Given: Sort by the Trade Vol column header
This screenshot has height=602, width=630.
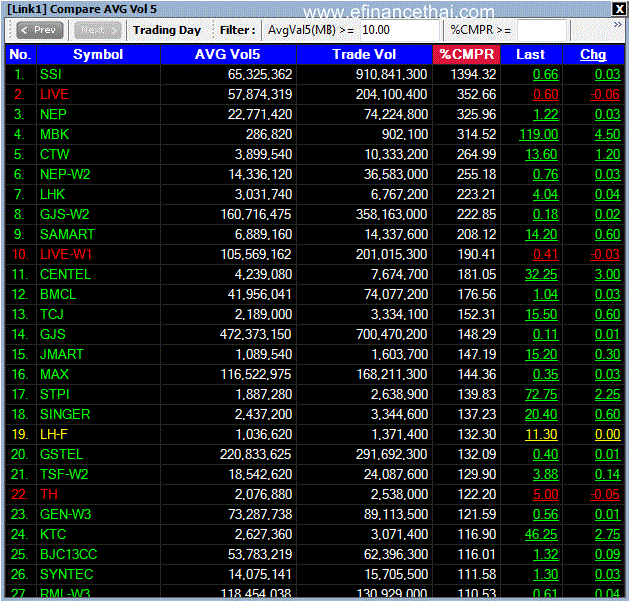Looking at the screenshot, I should tap(364, 54).
